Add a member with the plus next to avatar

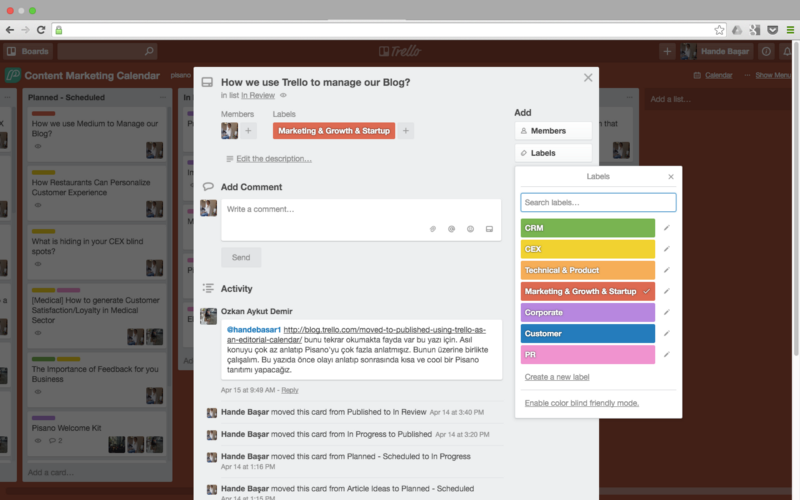[x=248, y=131]
